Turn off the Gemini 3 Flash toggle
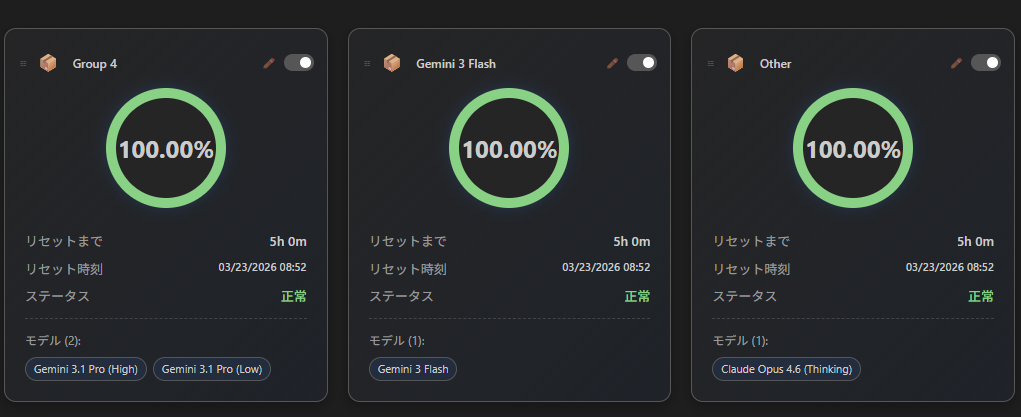Image resolution: width=1021 pixels, height=417 pixels. (x=642, y=63)
